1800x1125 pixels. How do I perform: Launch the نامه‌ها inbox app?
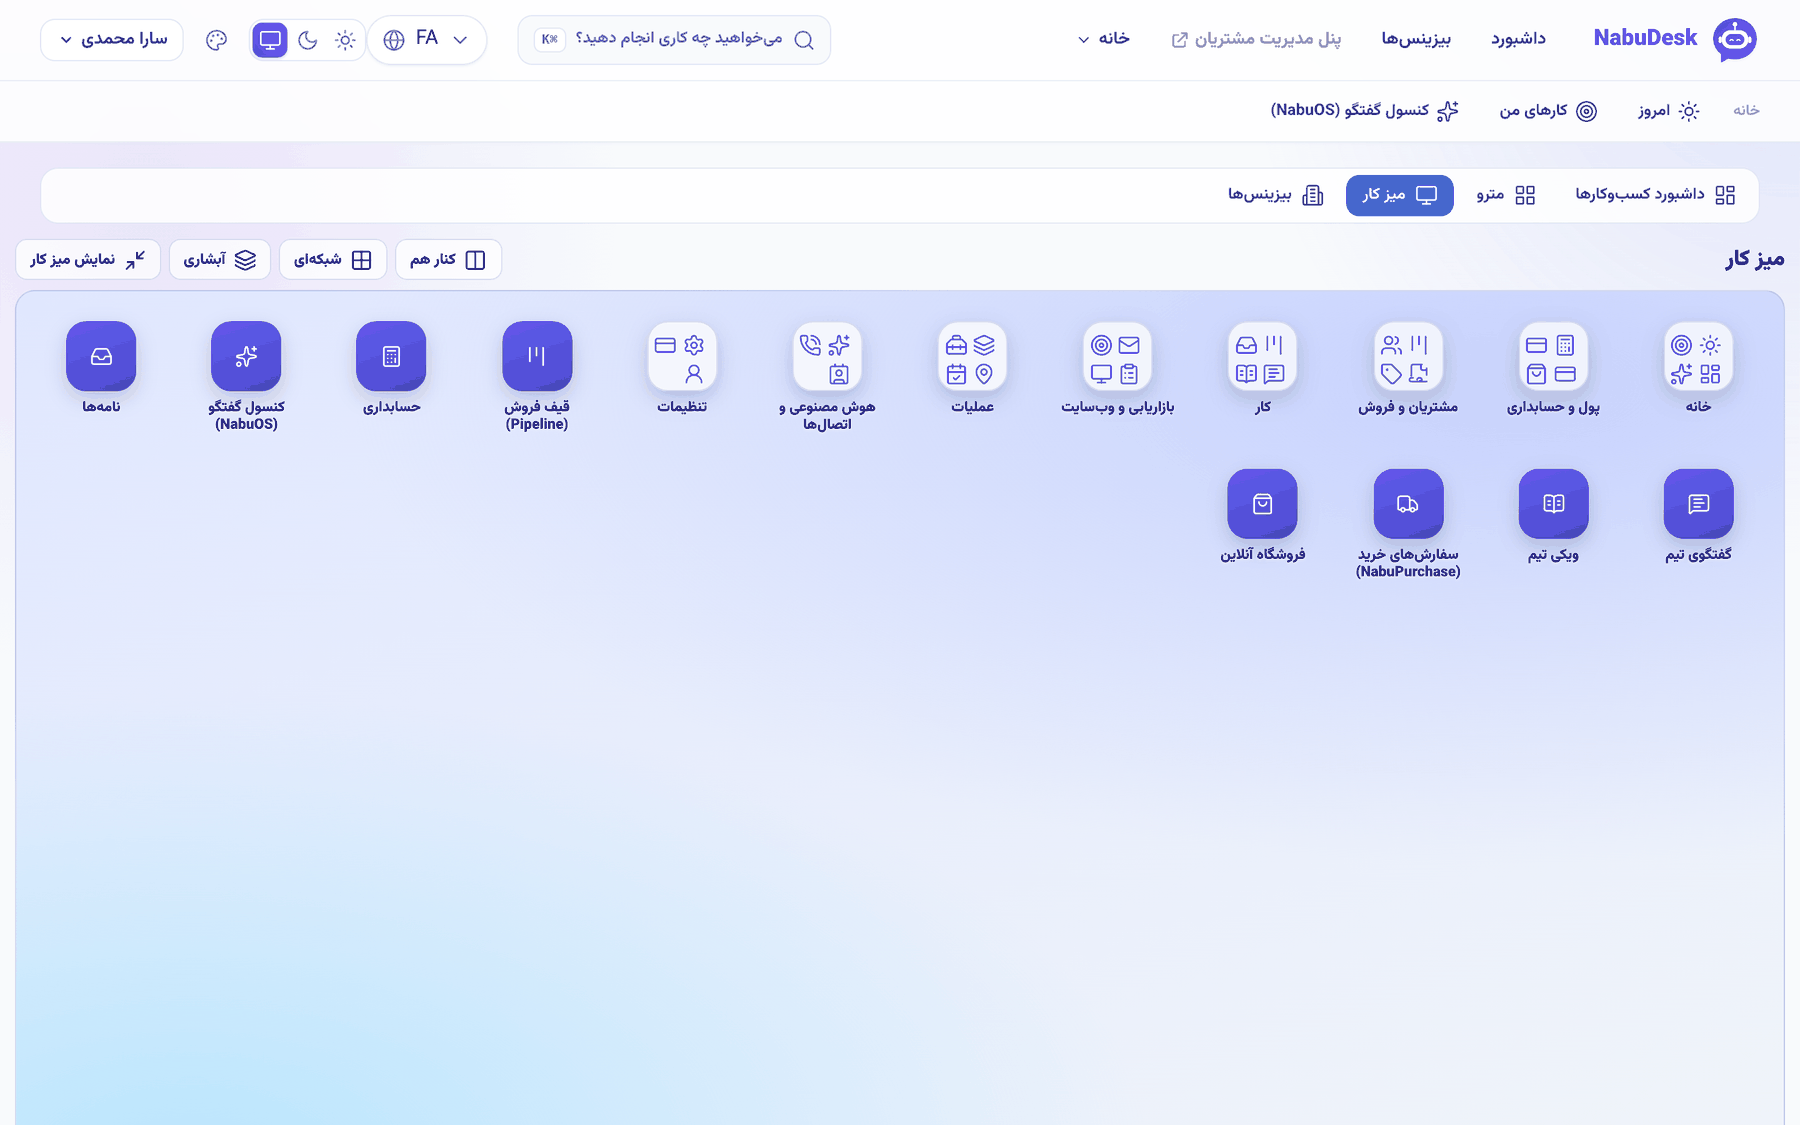coord(101,357)
